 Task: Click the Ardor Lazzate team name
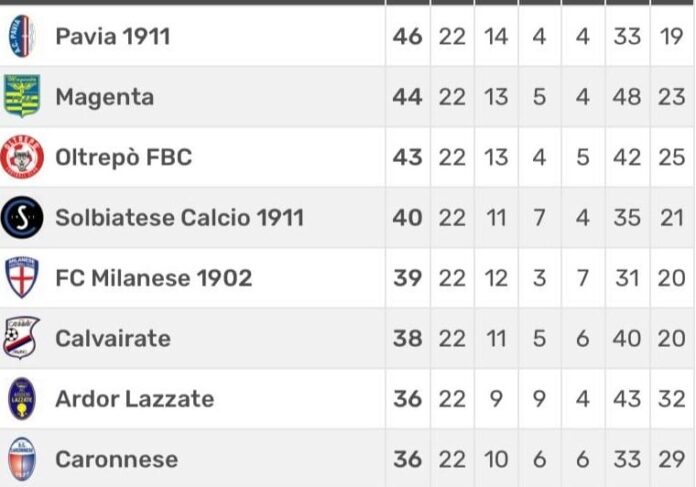[x=134, y=399]
